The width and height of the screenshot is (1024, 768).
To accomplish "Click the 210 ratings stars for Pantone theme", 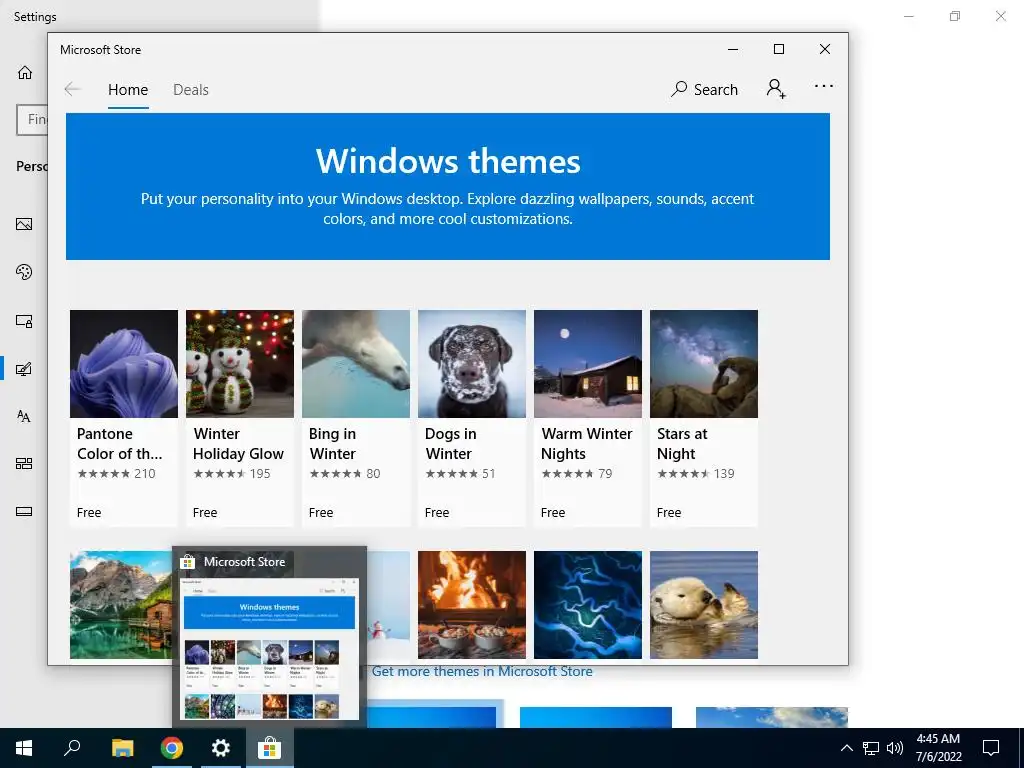I will coord(116,473).
